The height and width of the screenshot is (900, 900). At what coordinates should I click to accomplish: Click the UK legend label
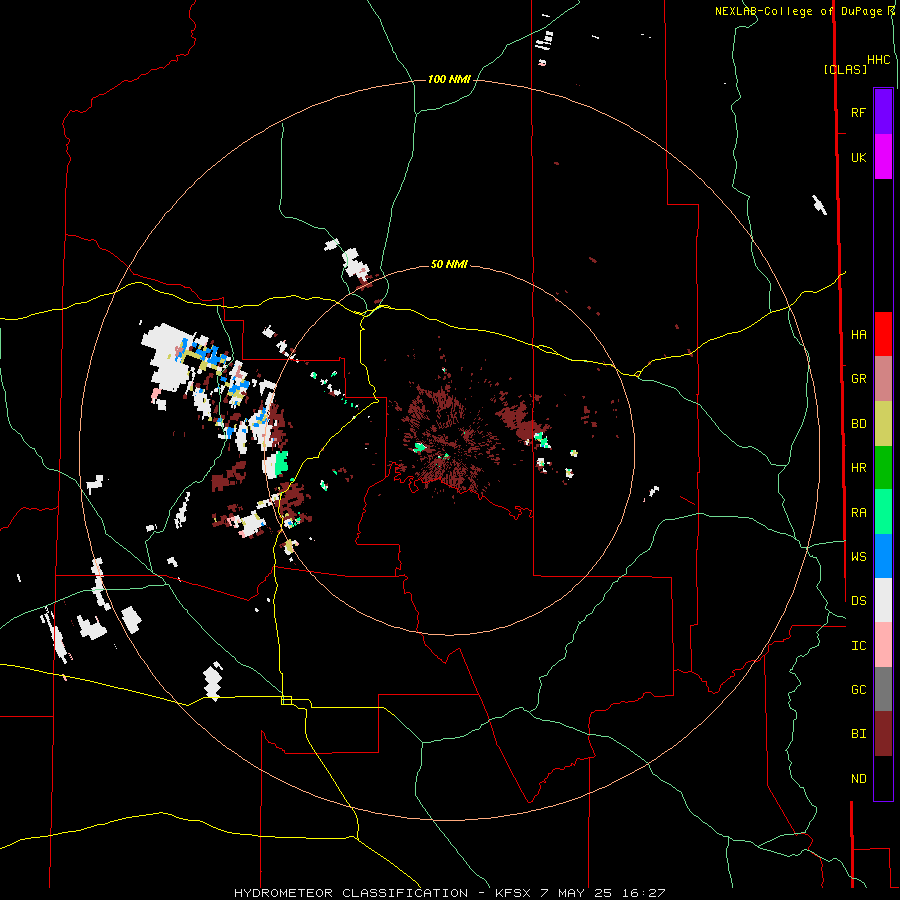coord(858,157)
